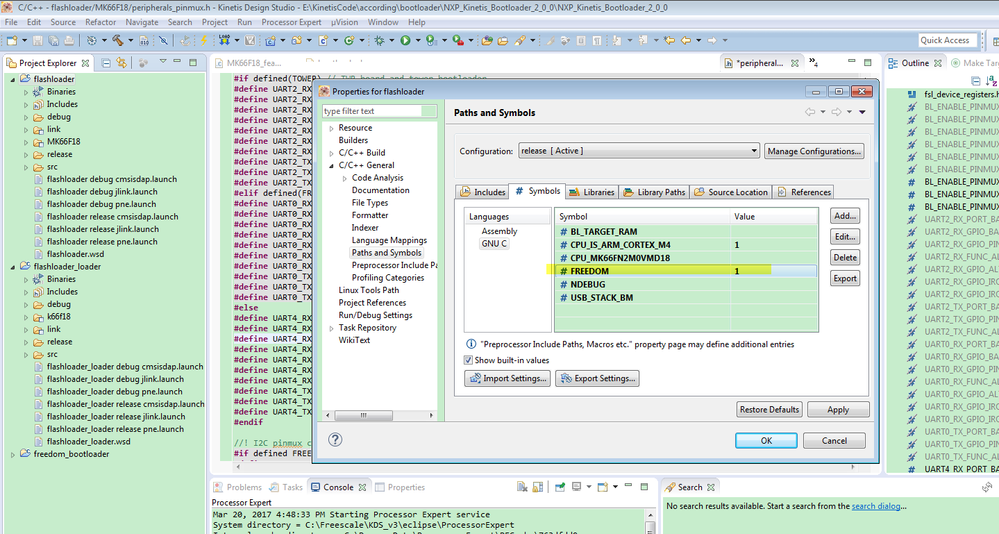Screen dimensions: 999x534
Task: Click Export Settings... button
Action: (x=597, y=378)
